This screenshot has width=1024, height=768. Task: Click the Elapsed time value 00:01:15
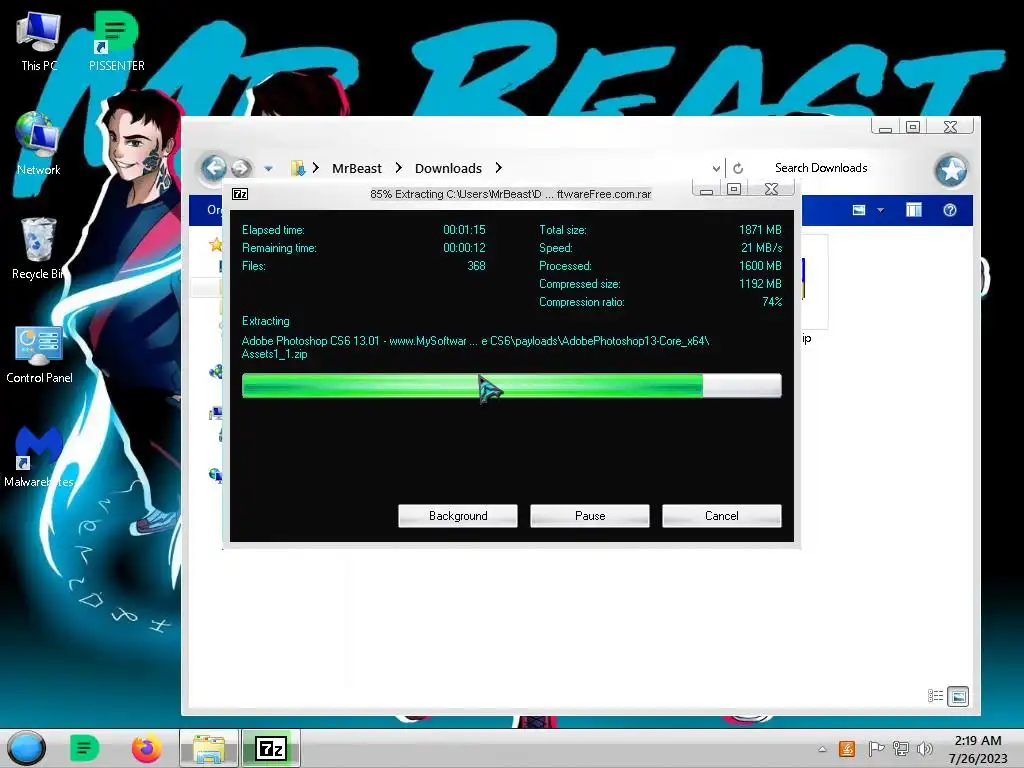(x=464, y=229)
